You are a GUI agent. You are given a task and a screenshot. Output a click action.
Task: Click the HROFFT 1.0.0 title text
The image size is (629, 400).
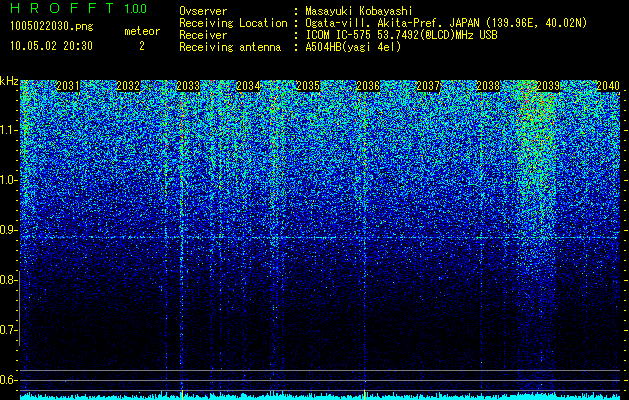[79, 8]
